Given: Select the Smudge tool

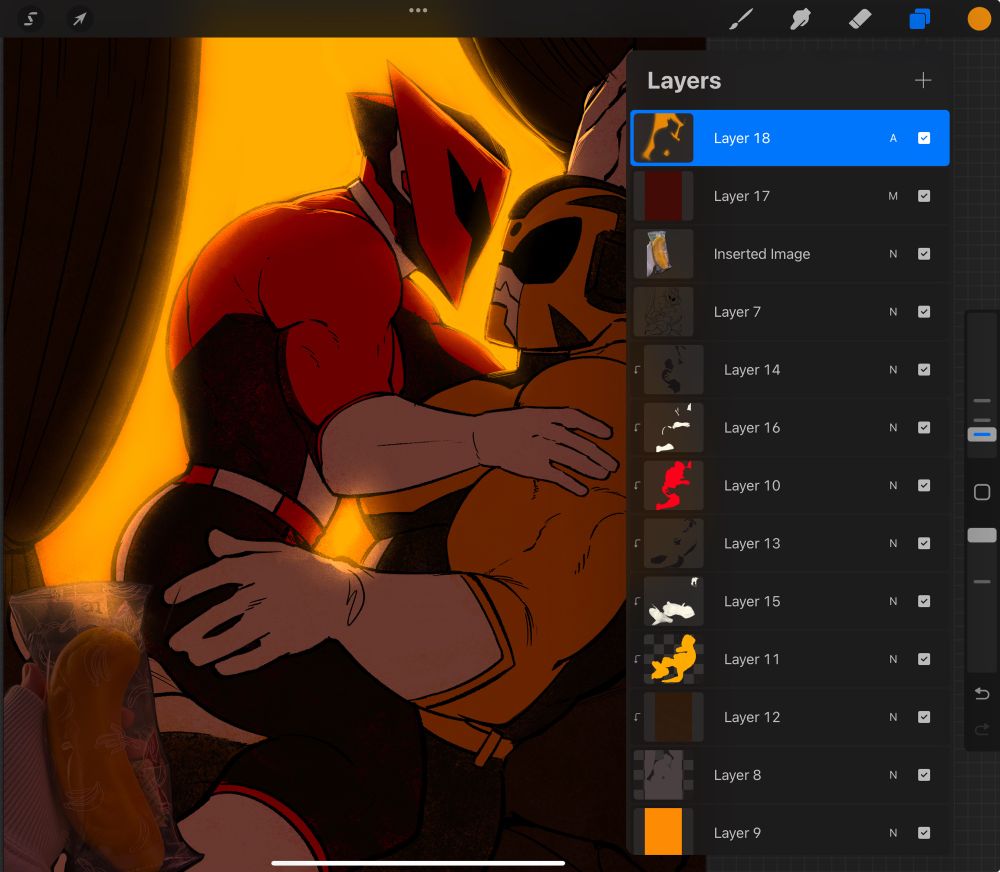Looking at the screenshot, I should tap(800, 19).
